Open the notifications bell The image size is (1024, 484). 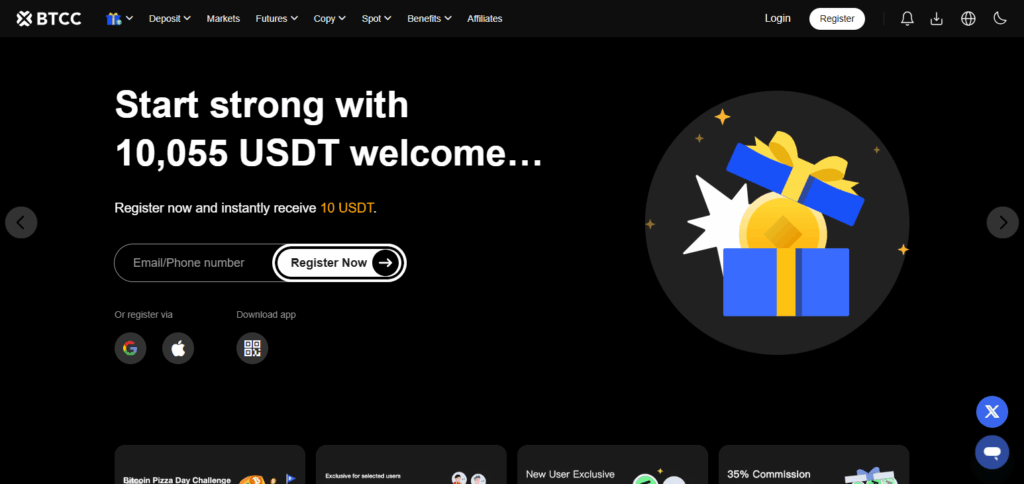[x=907, y=18]
